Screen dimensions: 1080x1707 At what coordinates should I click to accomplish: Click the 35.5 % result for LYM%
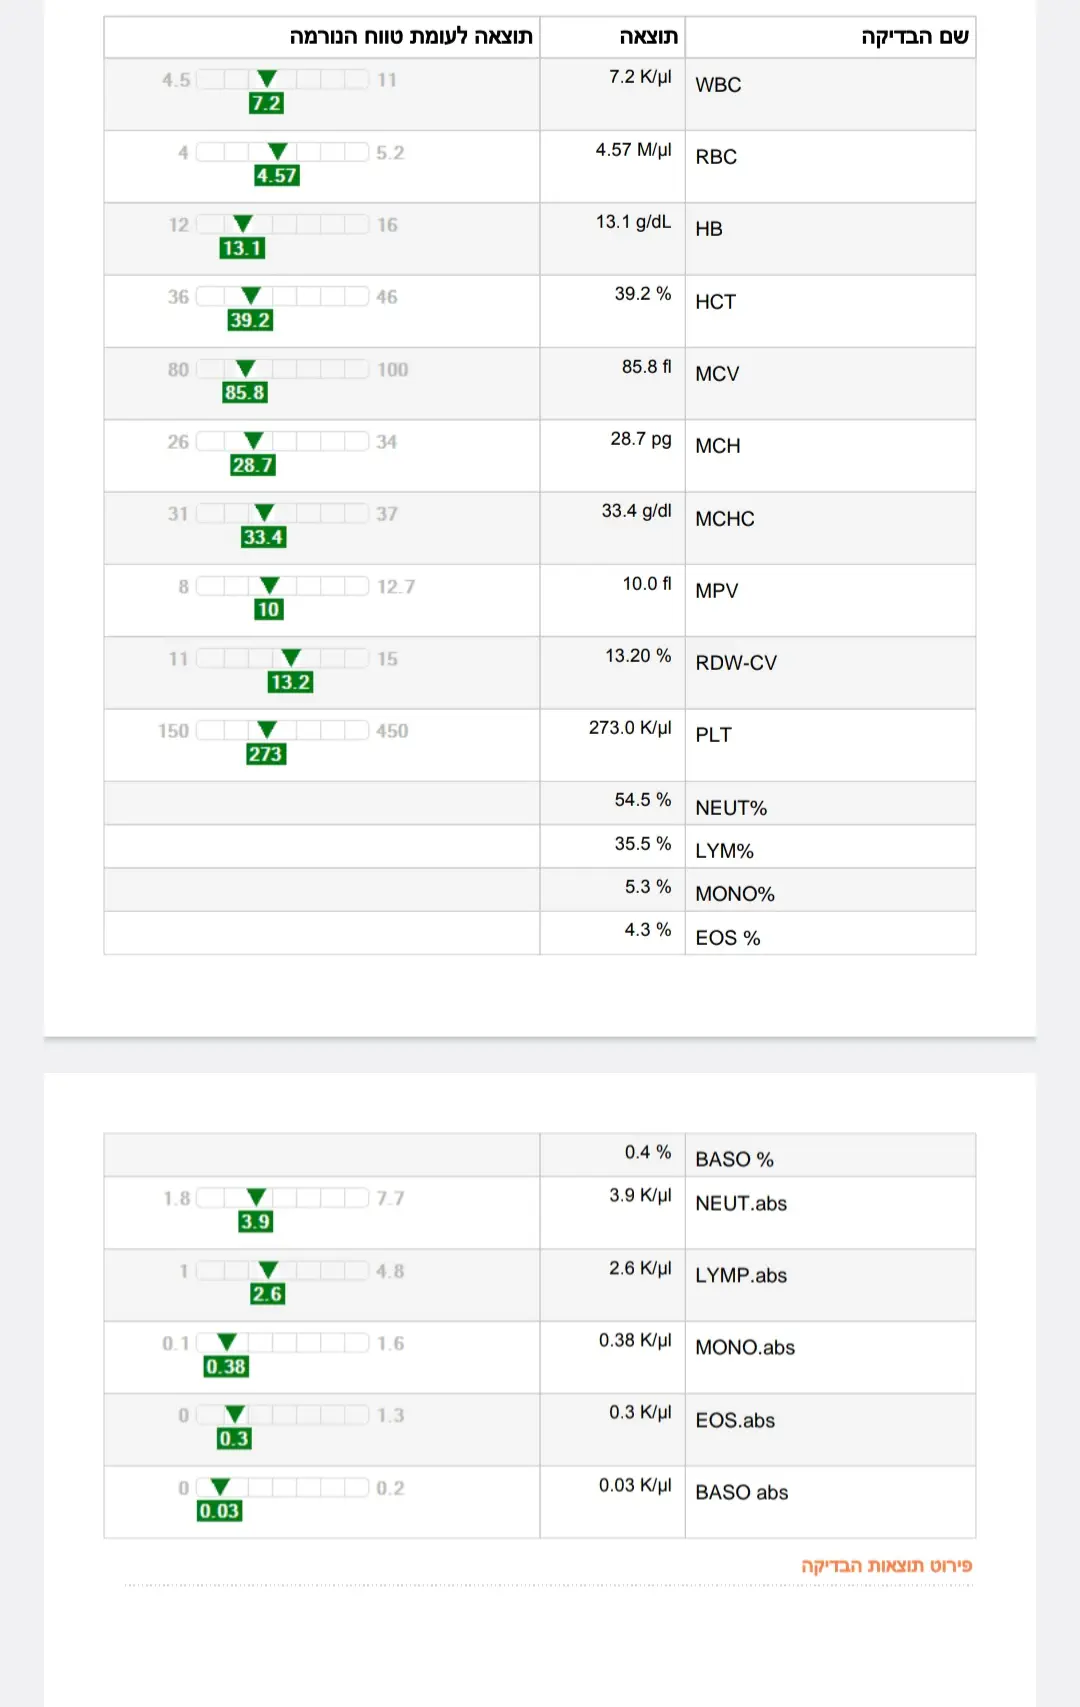(642, 844)
